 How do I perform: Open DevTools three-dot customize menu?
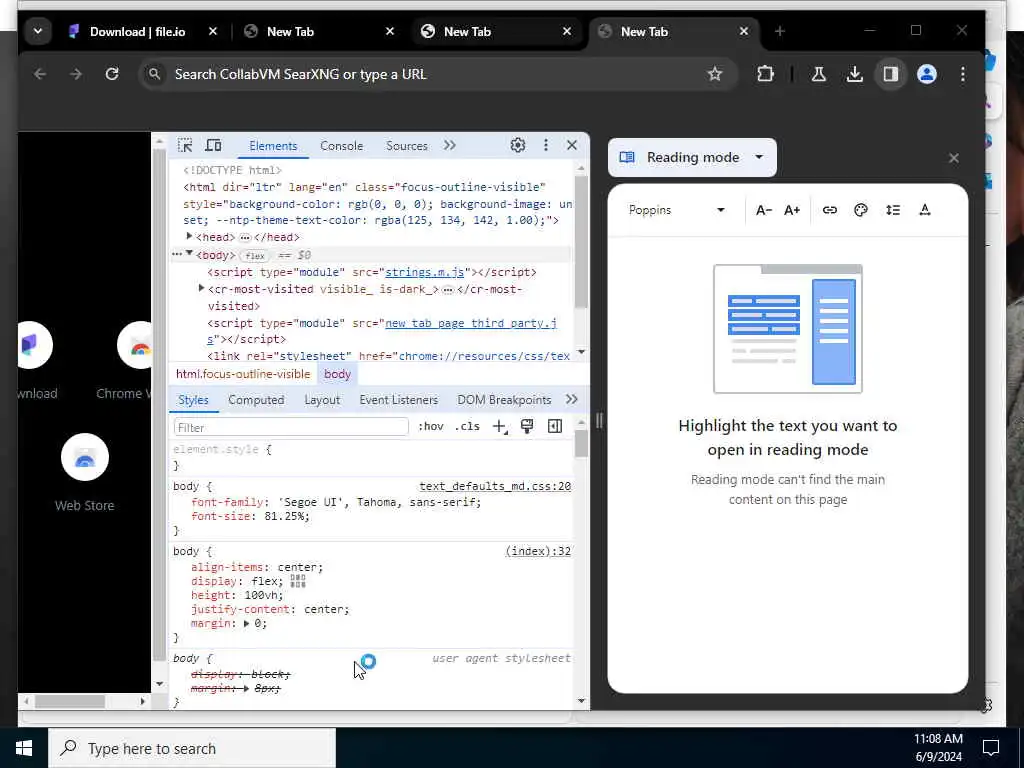pyautogui.click(x=546, y=145)
